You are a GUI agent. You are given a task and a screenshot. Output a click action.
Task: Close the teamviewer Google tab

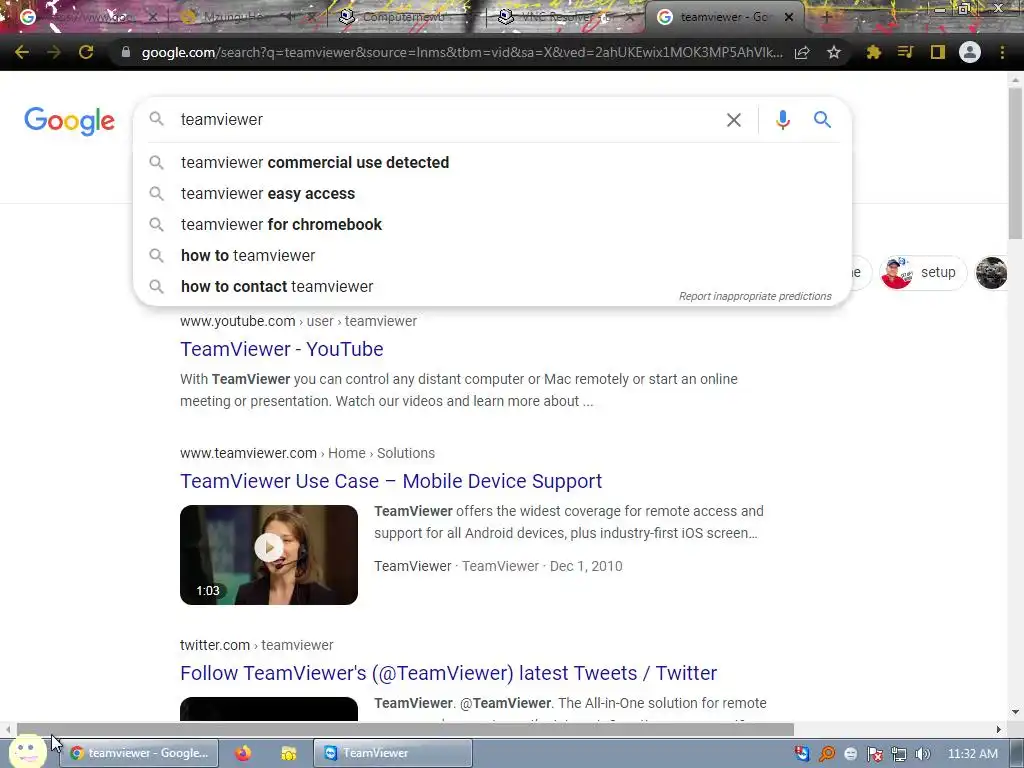pos(789,17)
